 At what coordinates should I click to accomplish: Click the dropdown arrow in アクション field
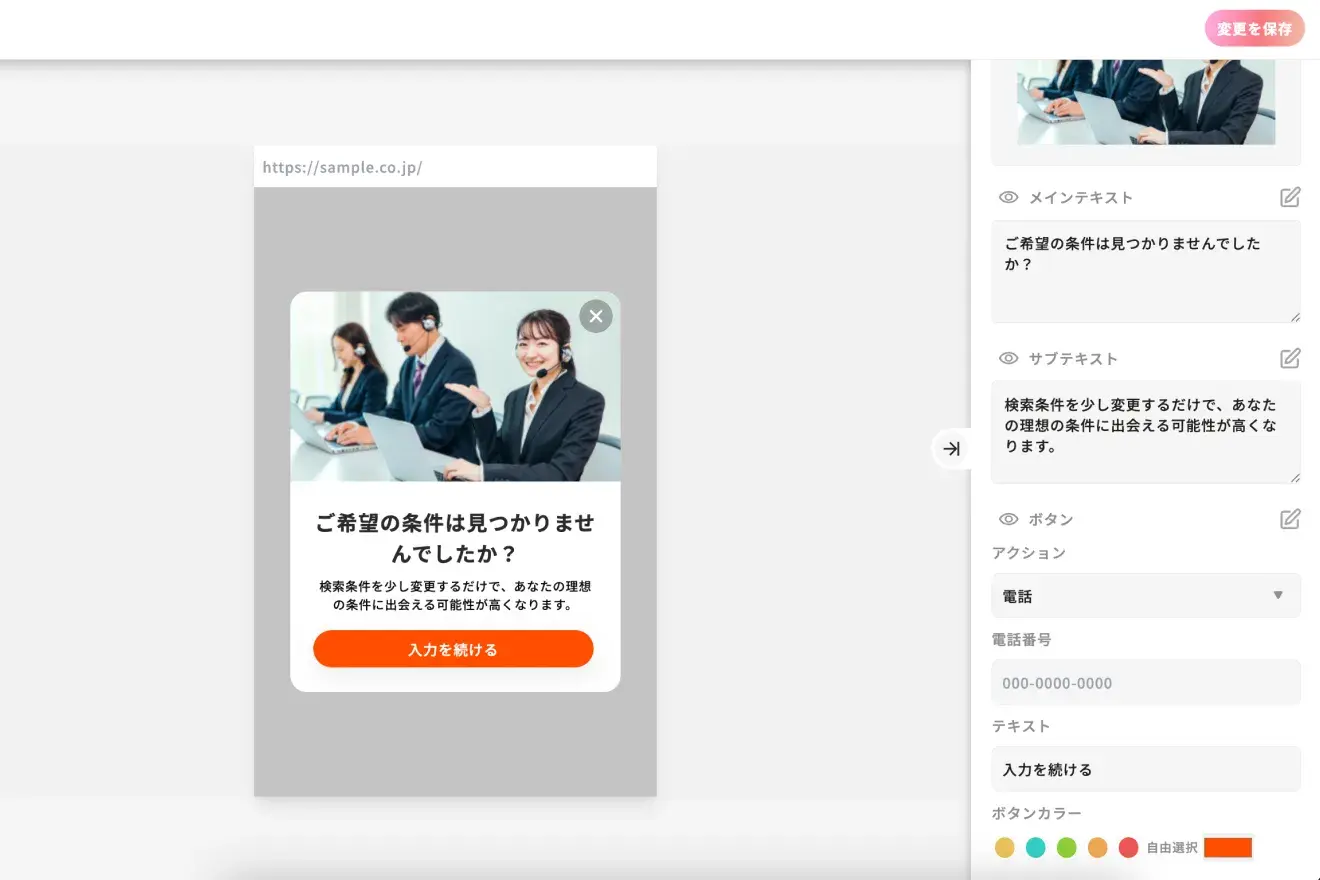(x=1277, y=596)
